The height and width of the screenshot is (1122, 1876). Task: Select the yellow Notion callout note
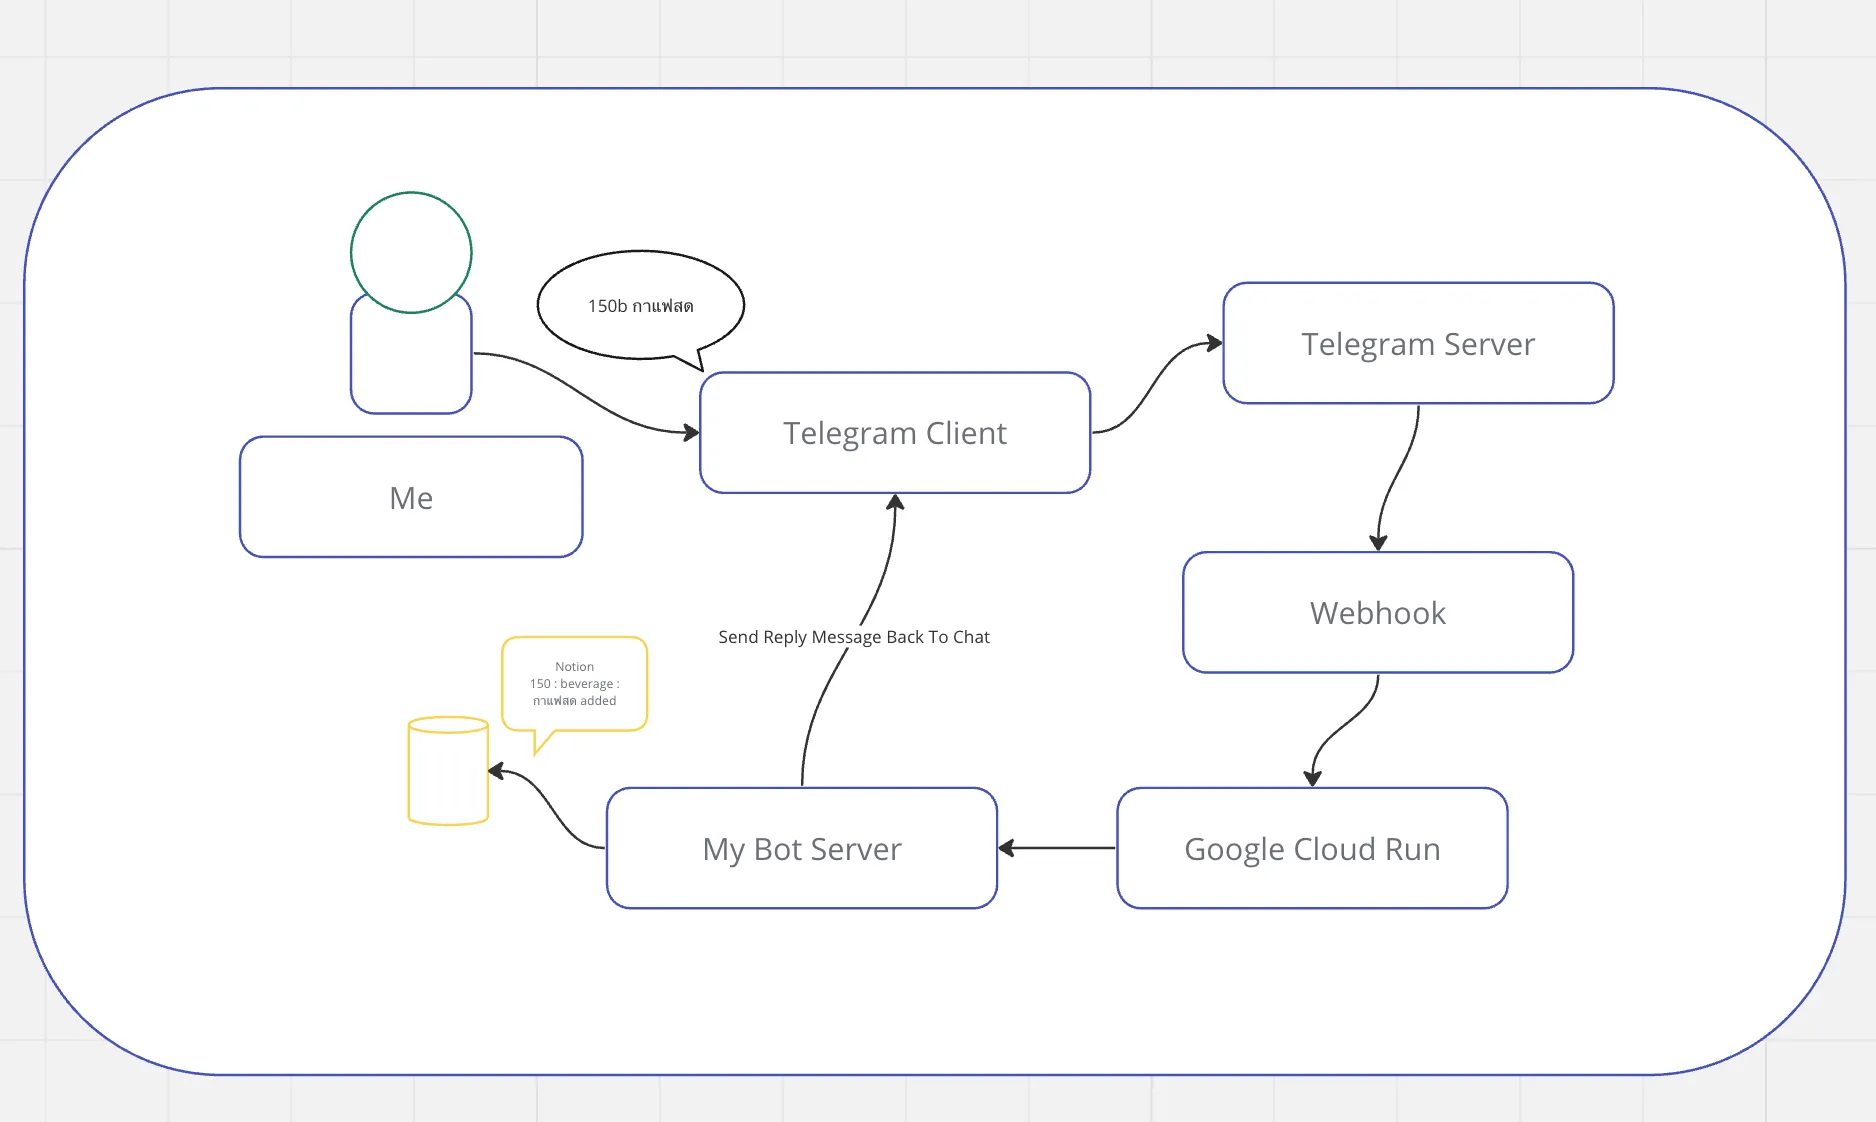coord(574,684)
